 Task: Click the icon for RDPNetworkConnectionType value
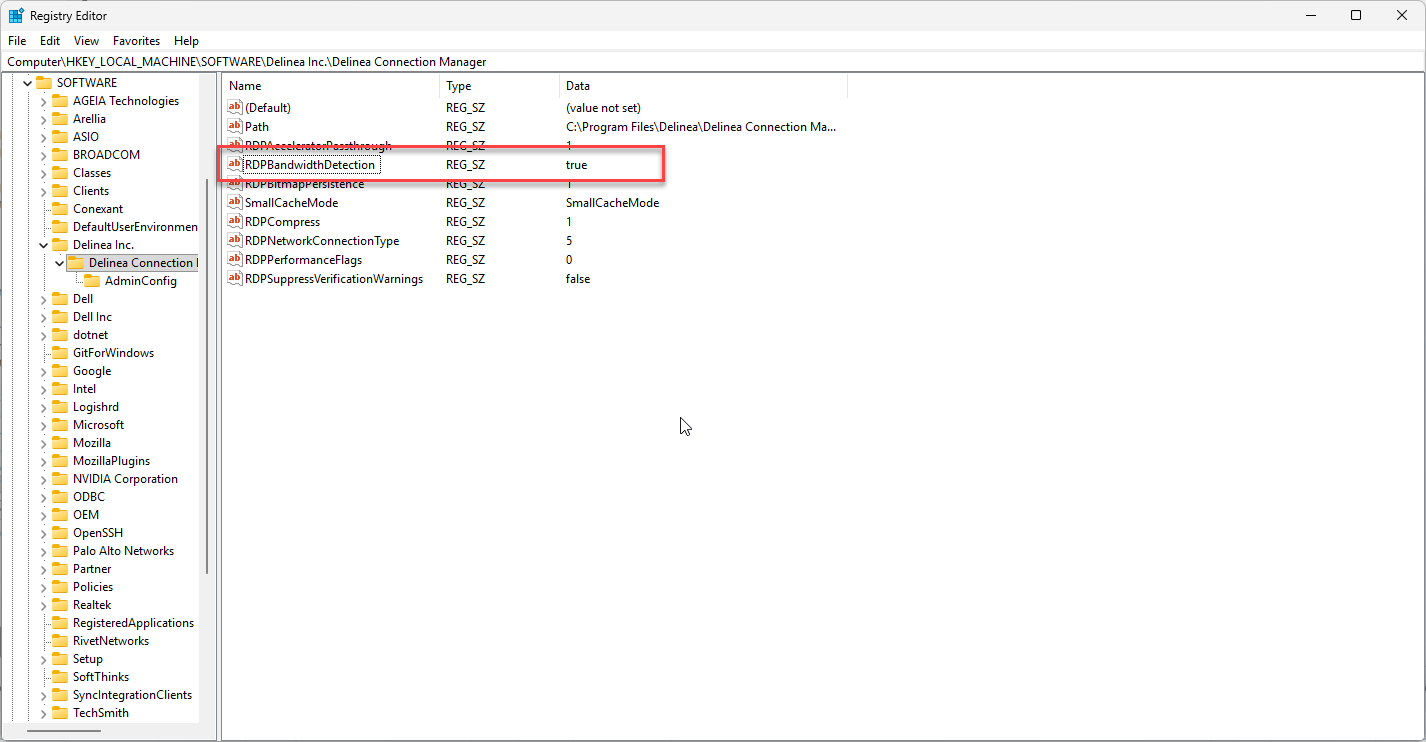click(x=235, y=241)
